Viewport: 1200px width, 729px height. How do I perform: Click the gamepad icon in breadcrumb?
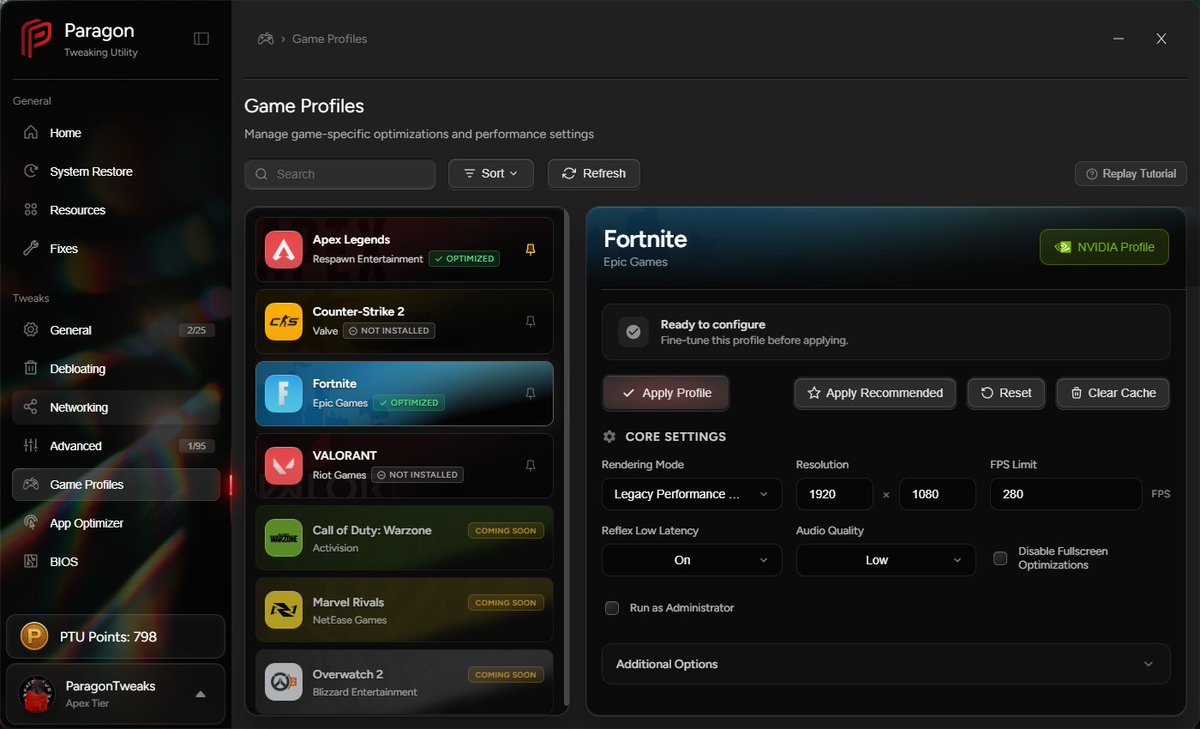coord(265,39)
